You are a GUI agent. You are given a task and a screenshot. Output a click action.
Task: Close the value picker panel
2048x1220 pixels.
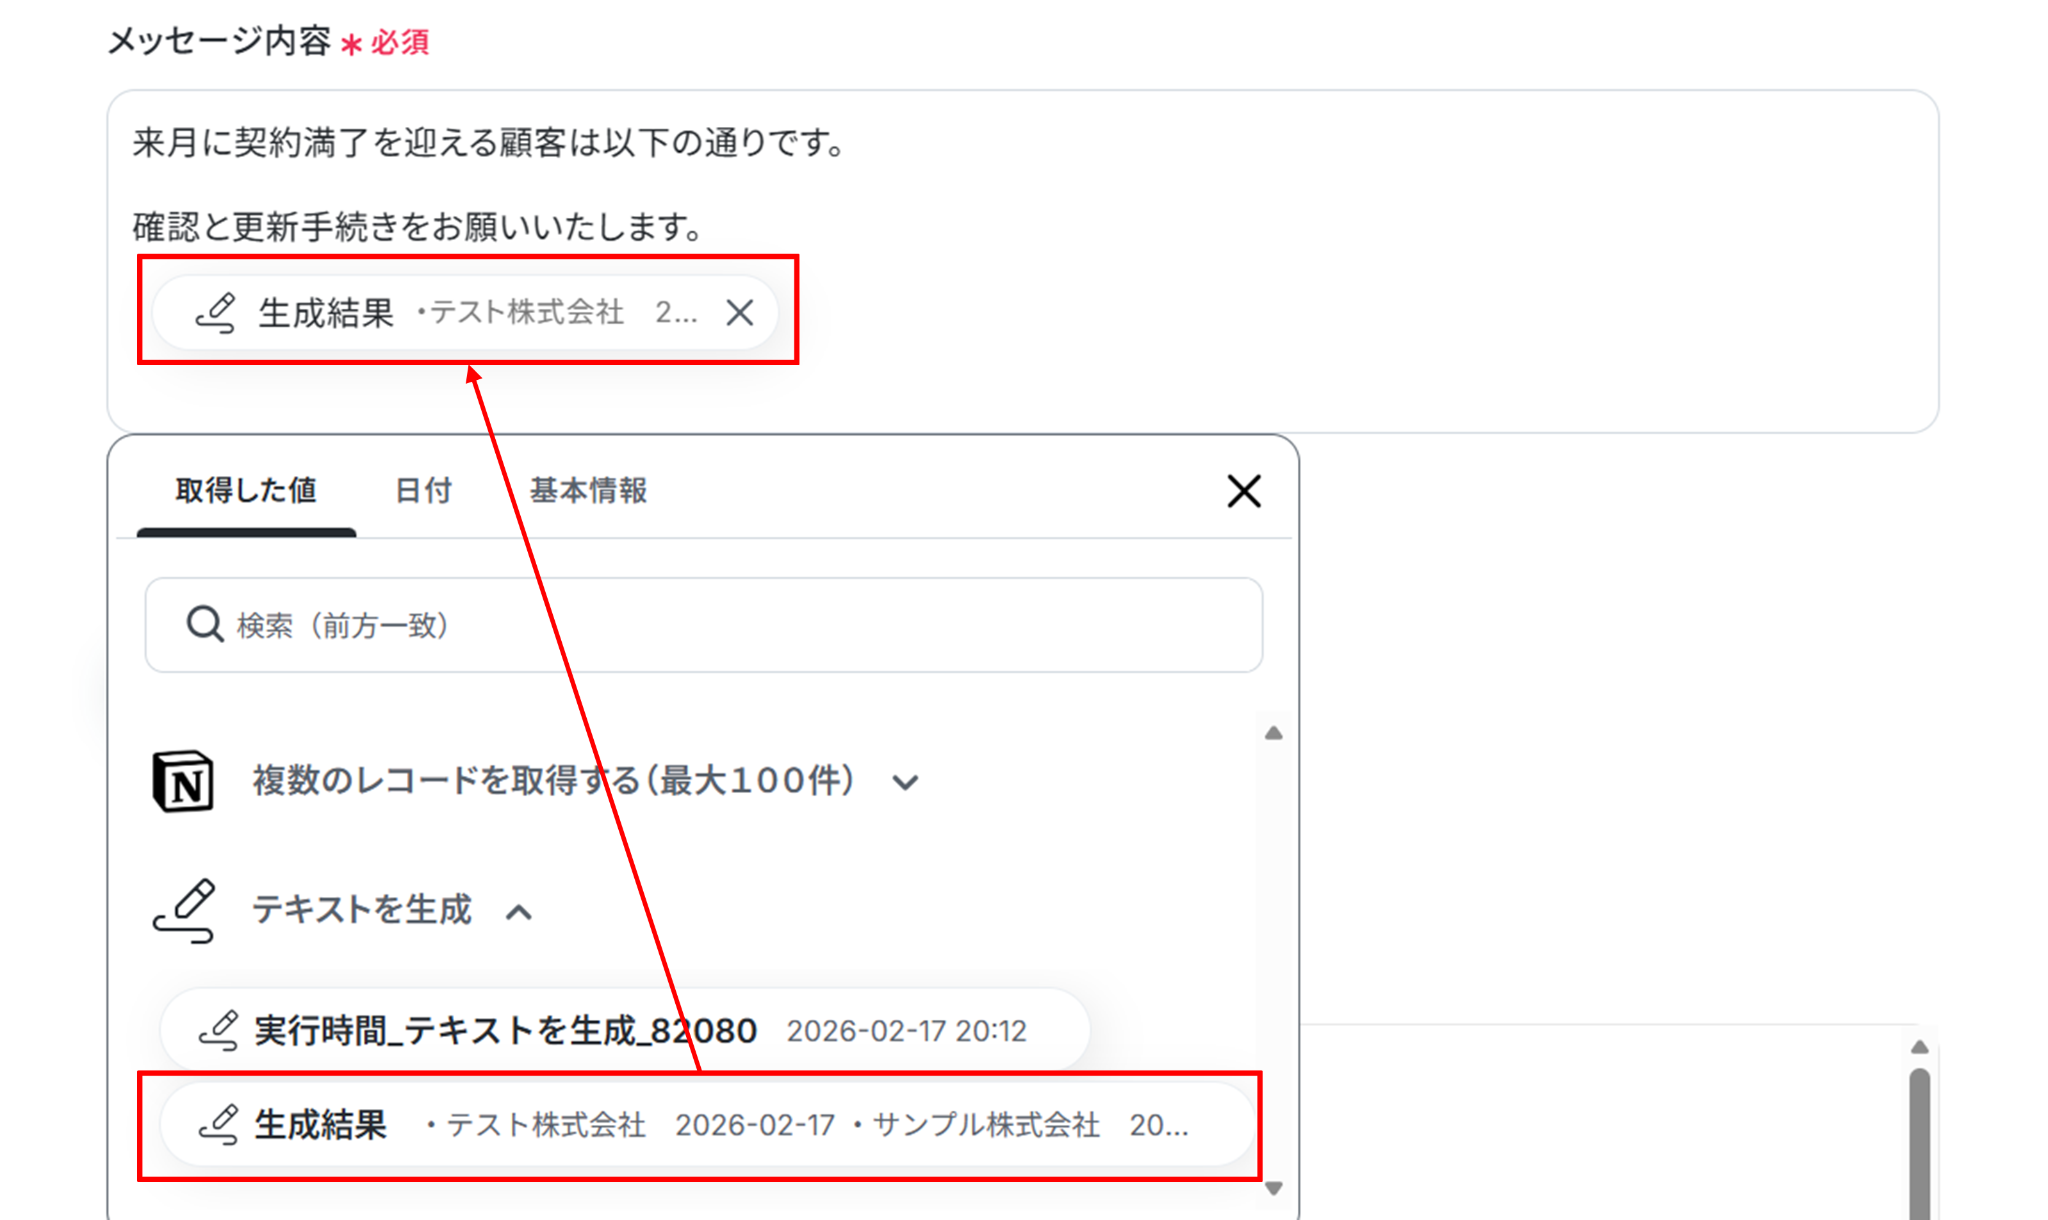click(x=1244, y=491)
